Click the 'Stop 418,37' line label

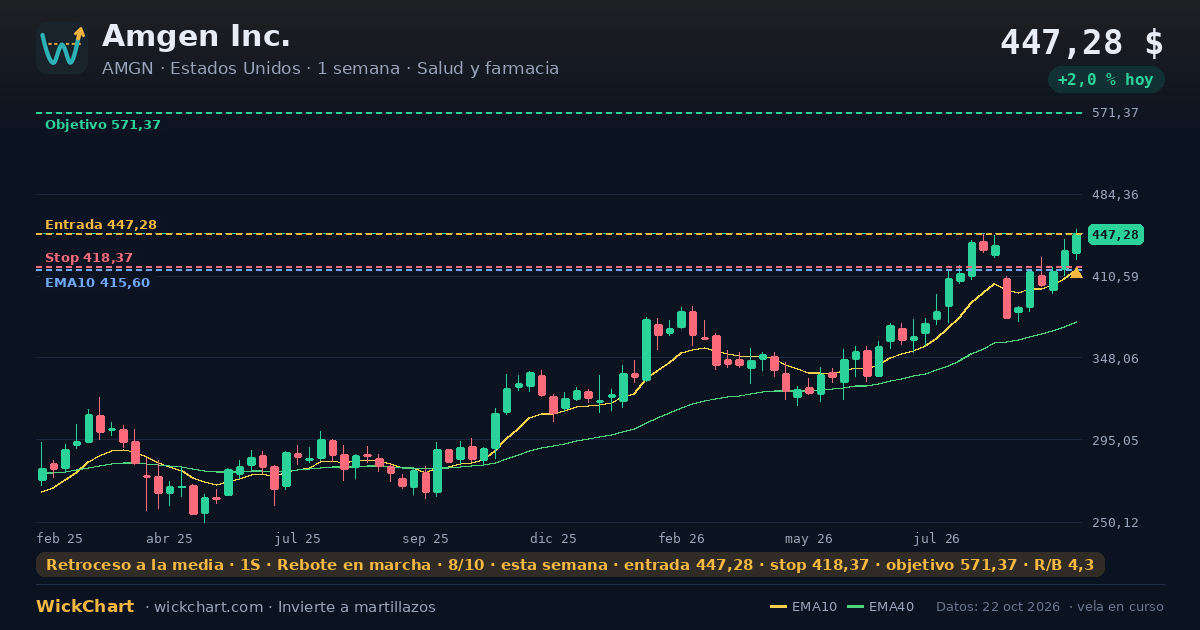(89, 258)
